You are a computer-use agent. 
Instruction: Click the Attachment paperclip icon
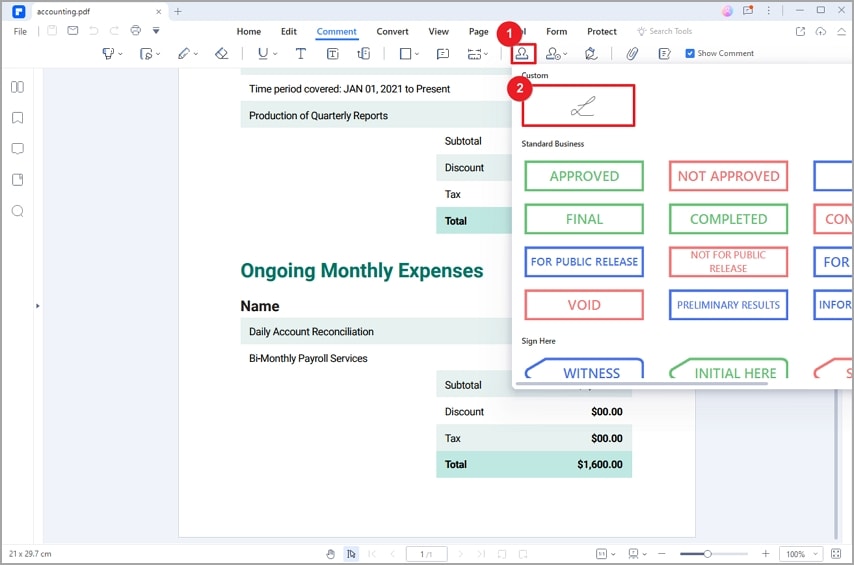coord(632,53)
